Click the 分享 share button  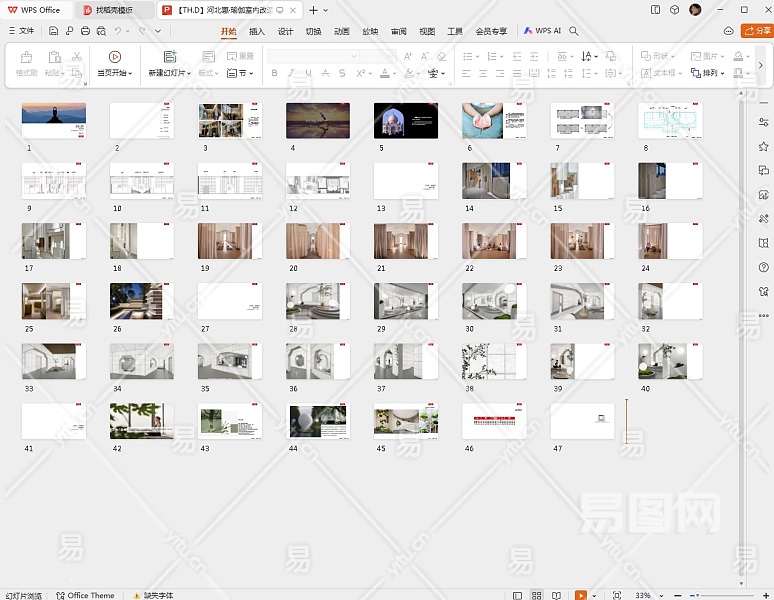coord(757,31)
